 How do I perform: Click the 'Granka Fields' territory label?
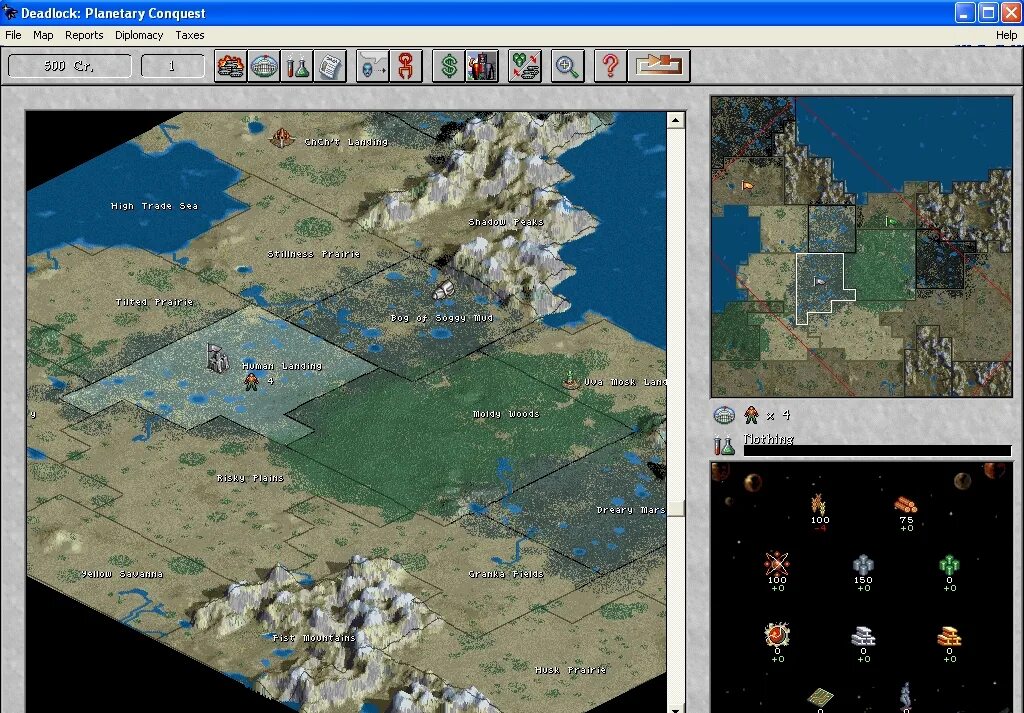coord(506,574)
